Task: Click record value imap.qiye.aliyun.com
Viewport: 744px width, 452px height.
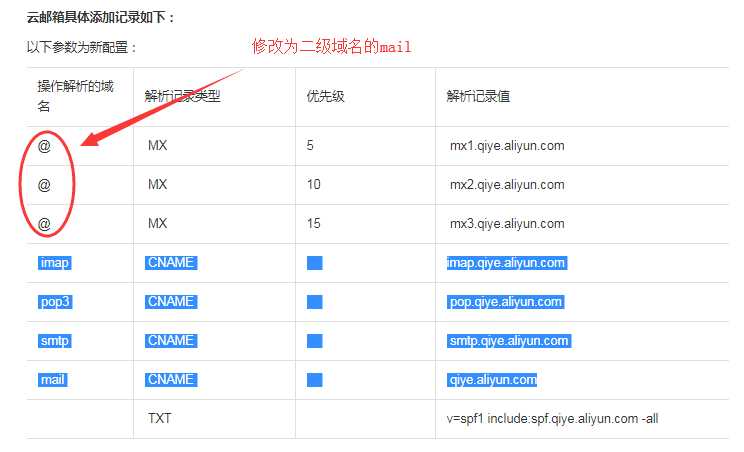Action: click(507, 263)
